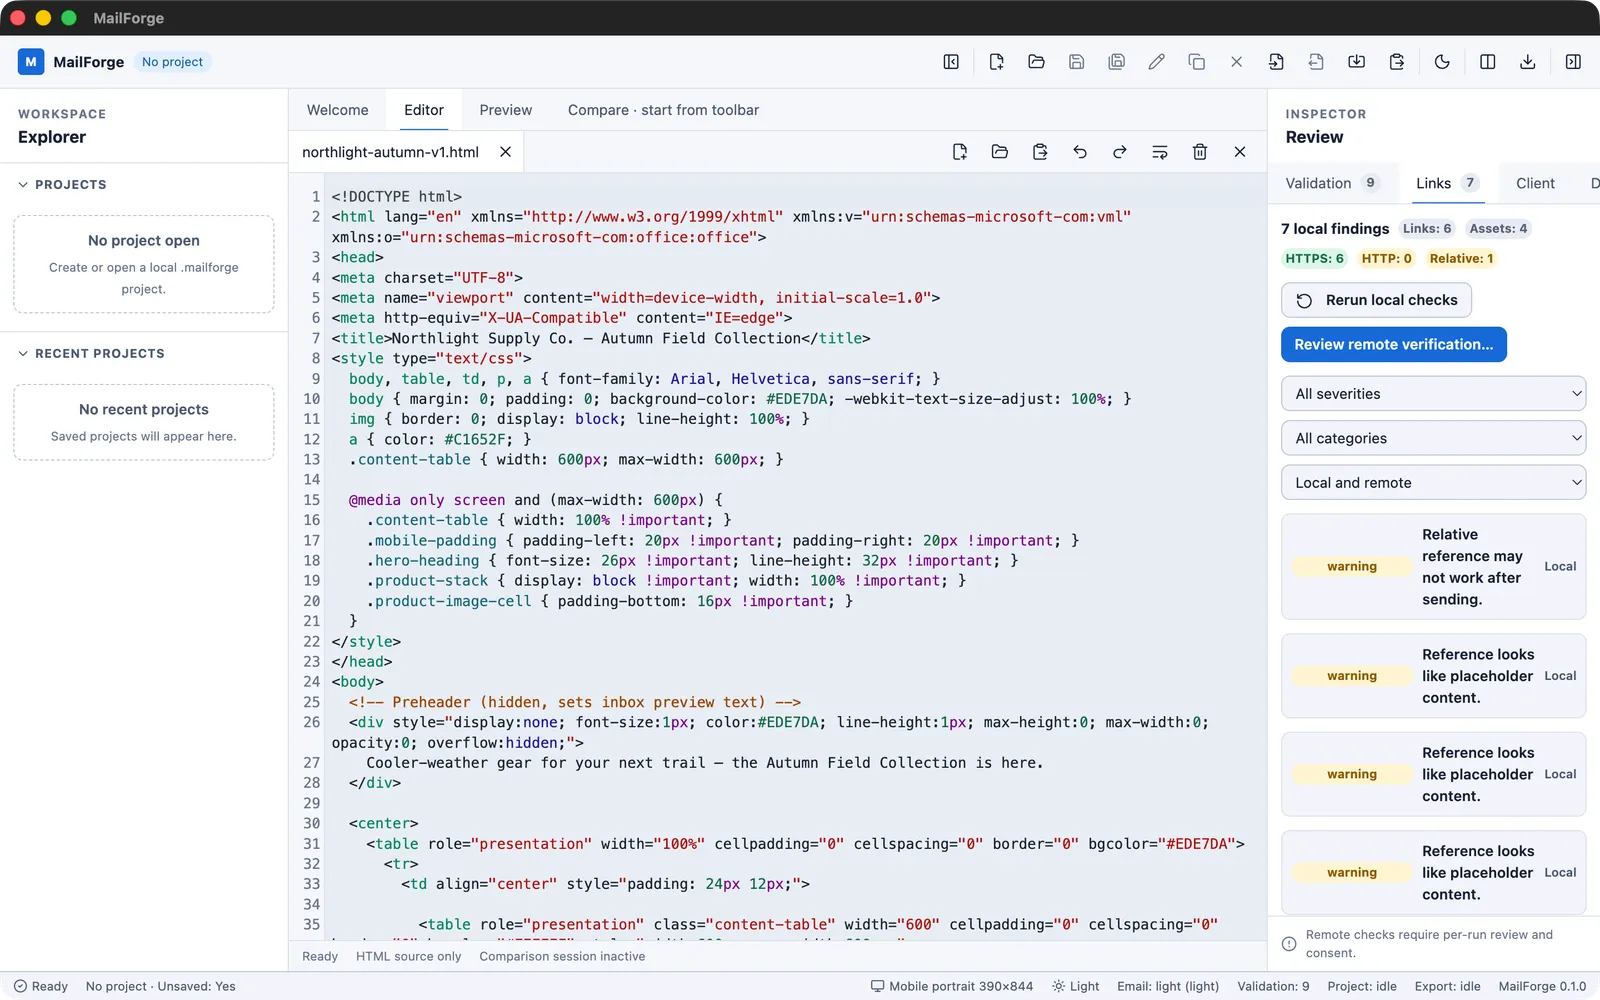Toggle split view columns icon
The width and height of the screenshot is (1600, 1000).
pos(1487,62)
